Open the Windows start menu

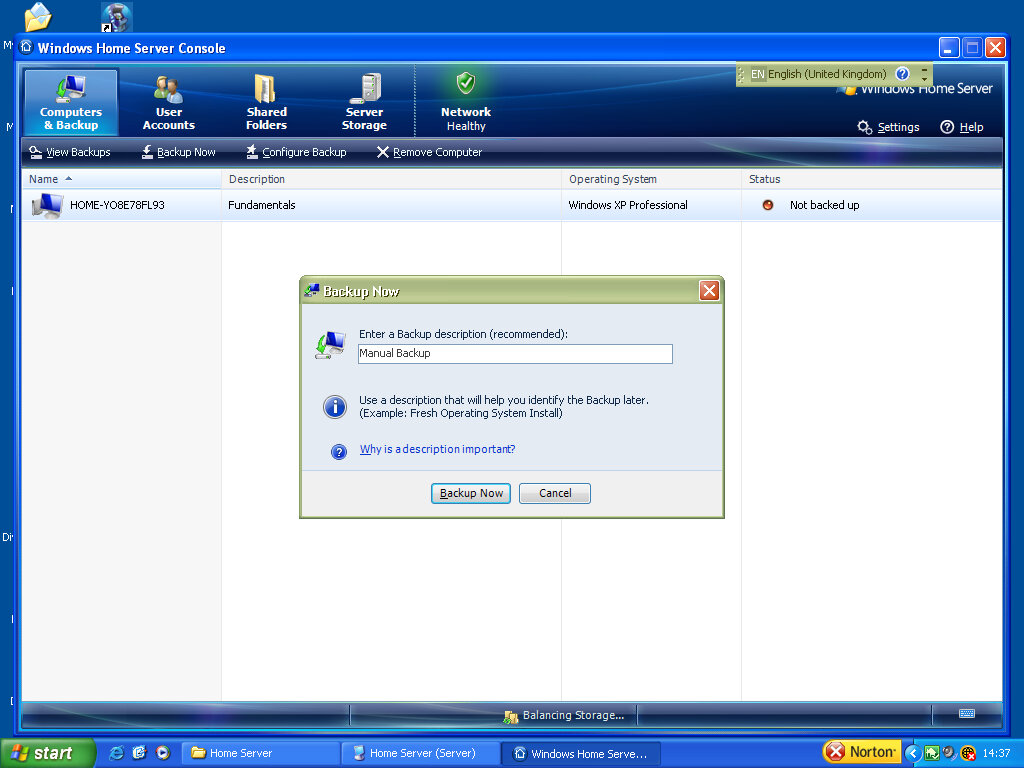(47, 753)
